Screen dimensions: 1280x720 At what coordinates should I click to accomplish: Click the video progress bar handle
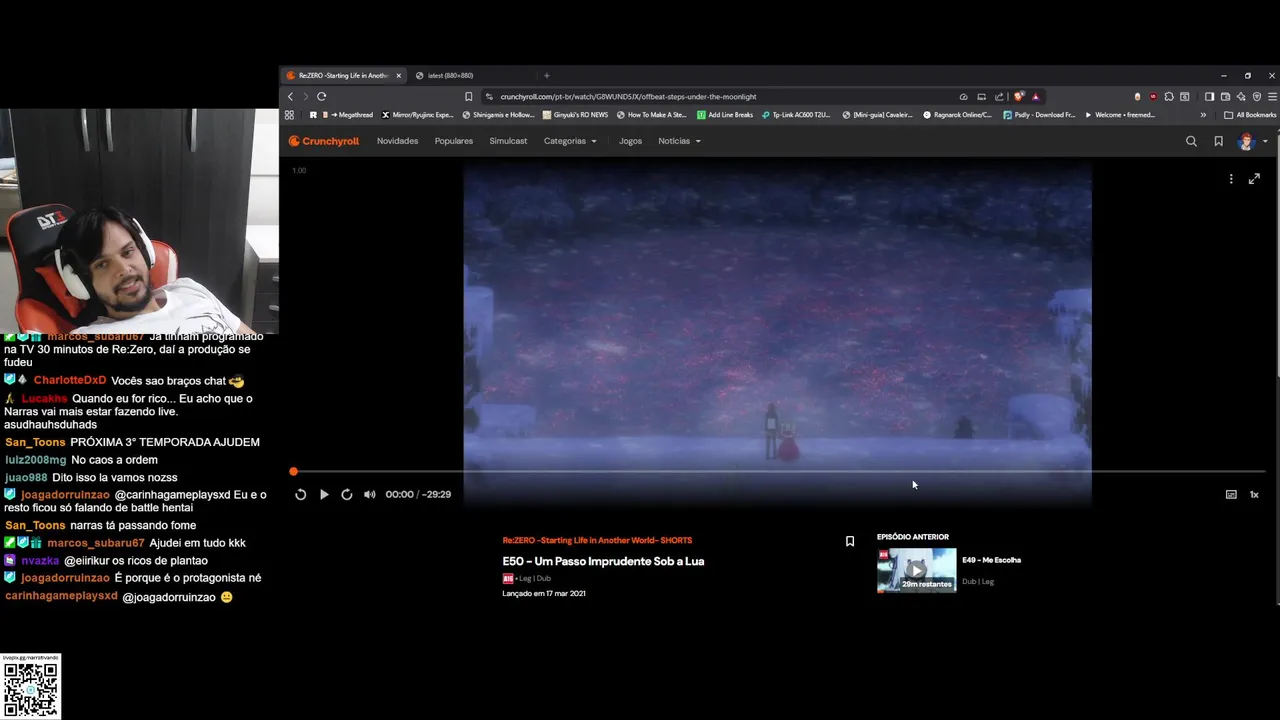coord(293,471)
